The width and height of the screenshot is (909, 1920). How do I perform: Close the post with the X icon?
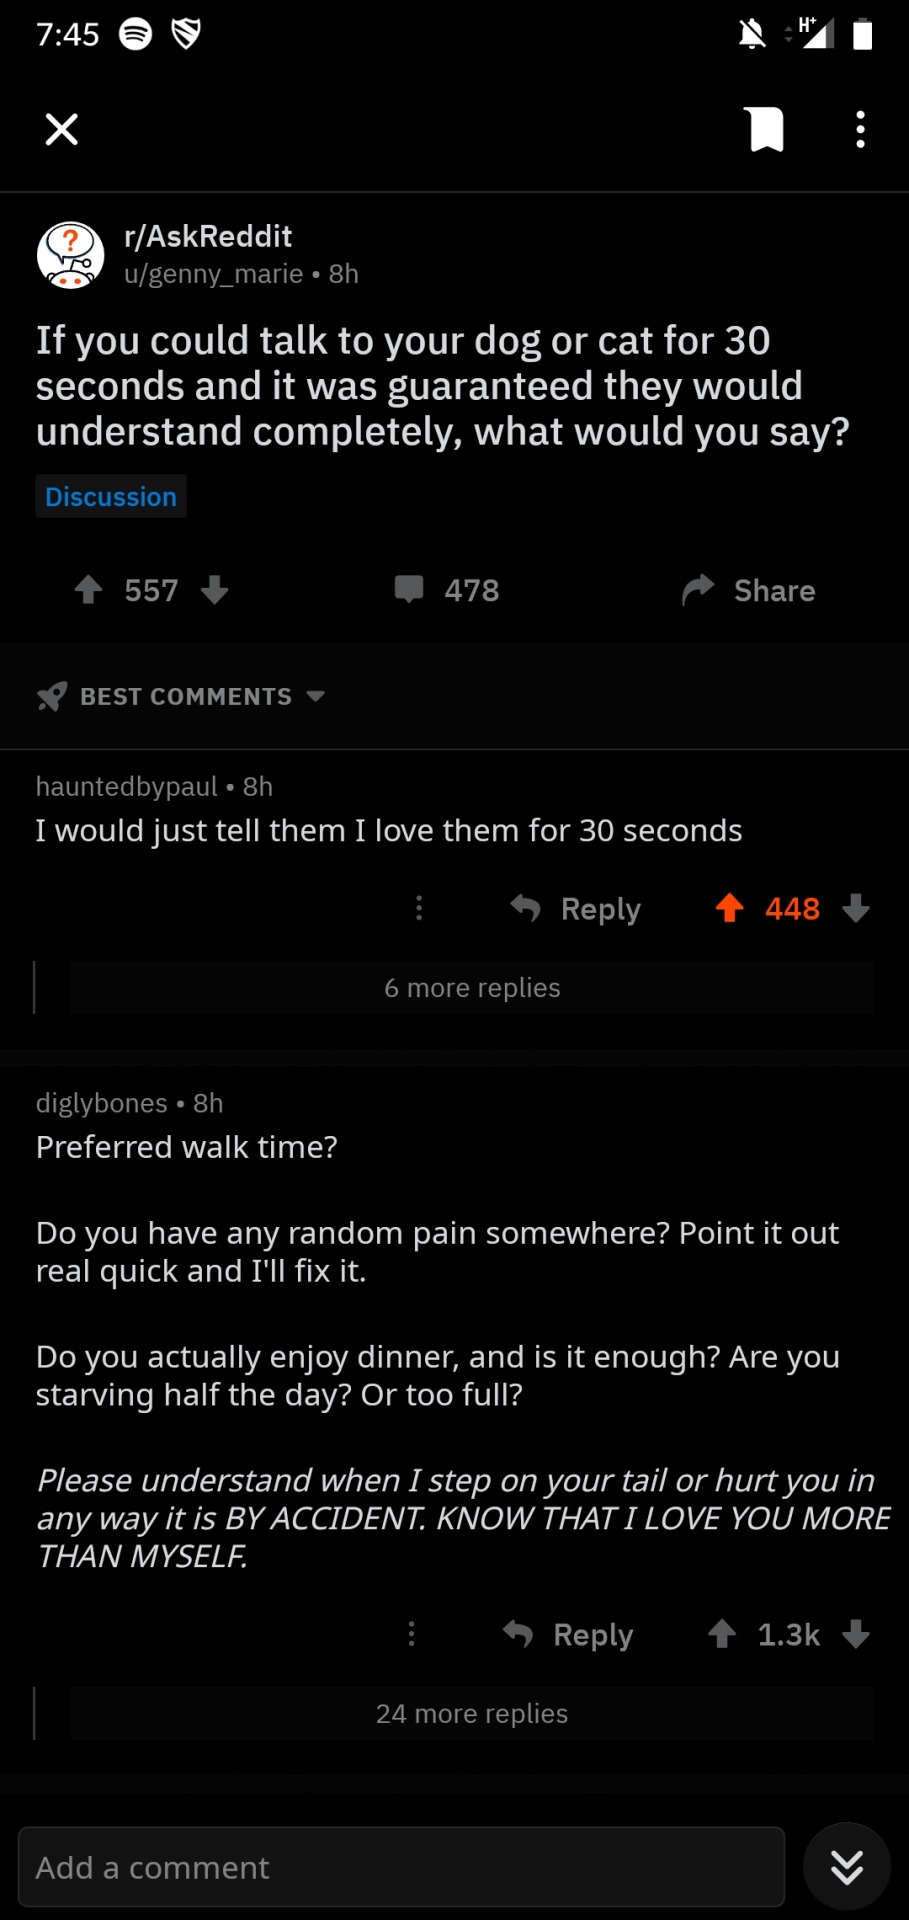pos(62,129)
